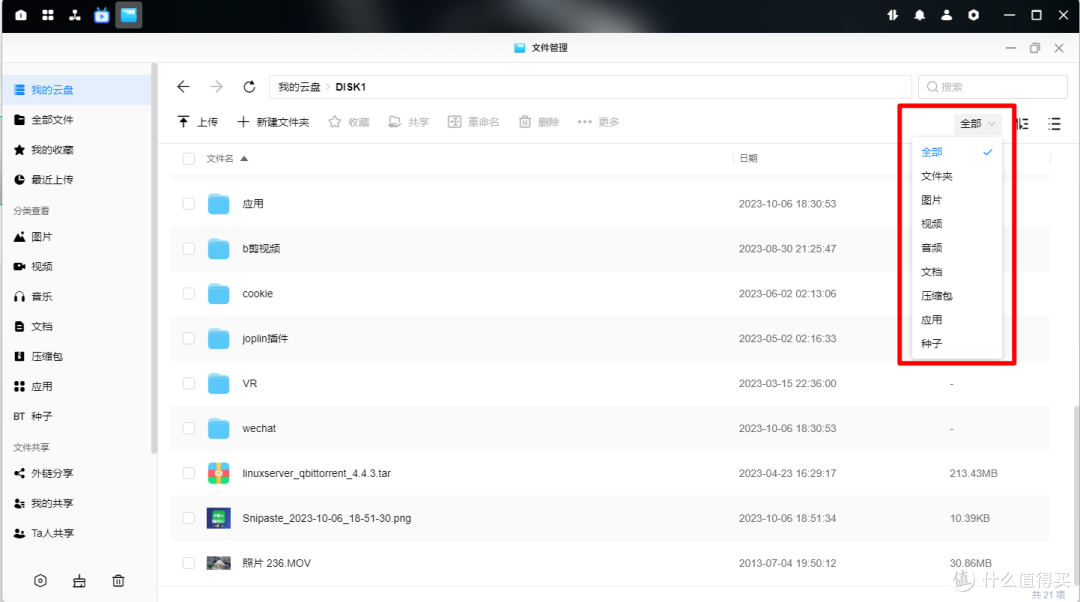Viewport: 1080px width, 602px height.
Task: Click the 共享 share button
Action: (408, 122)
